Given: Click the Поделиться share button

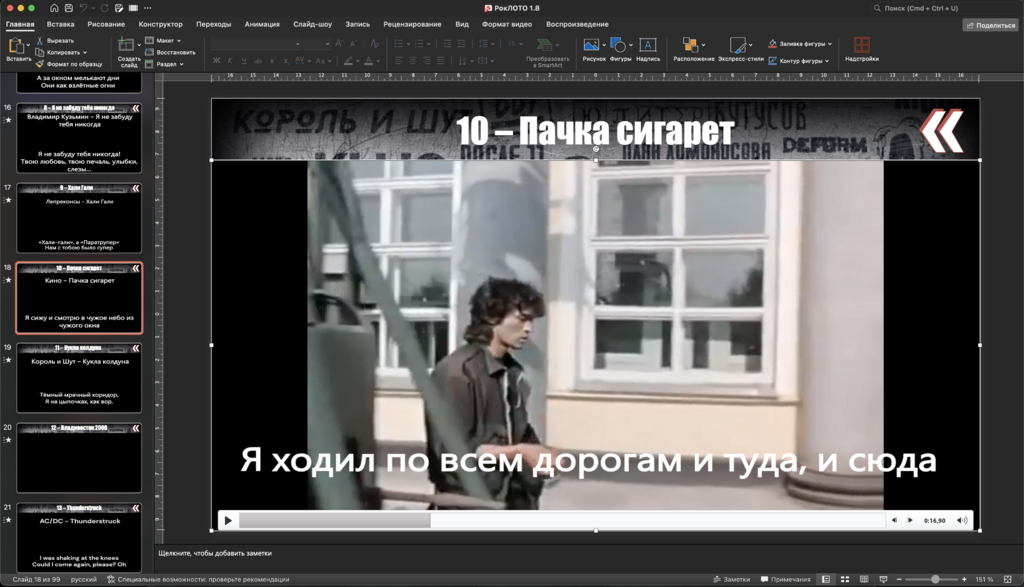Looking at the screenshot, I should pyautogui.click(x=991, y=25).
